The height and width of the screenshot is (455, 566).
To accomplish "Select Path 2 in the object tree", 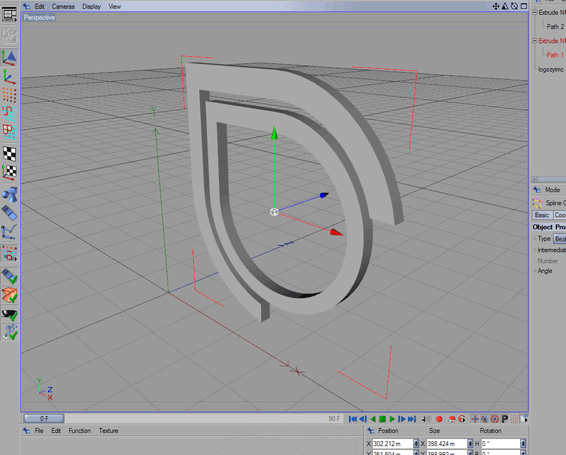I will tap(555, 26).
